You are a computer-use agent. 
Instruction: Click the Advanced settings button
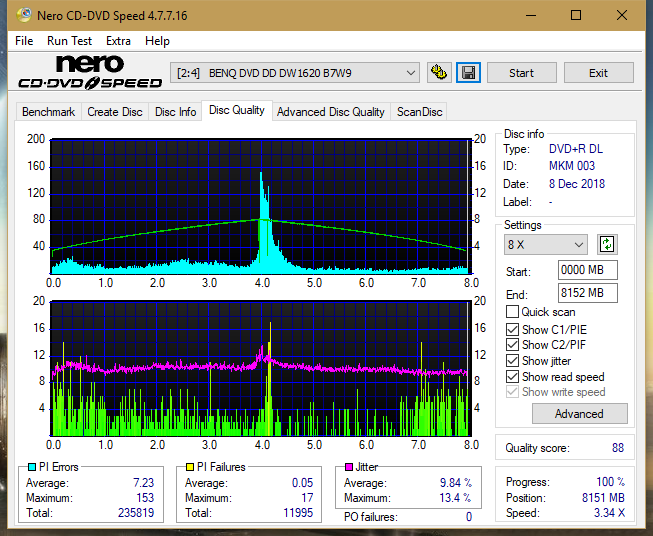point(579,414)
